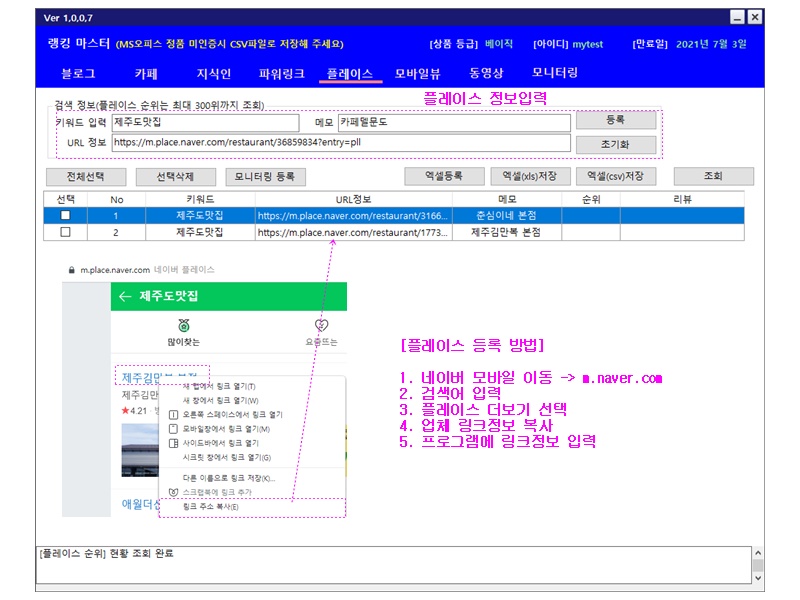The width and height of the screenshot is (800, 600).
Task: Tick the checkbox in row 2
Action: (65, 232)
